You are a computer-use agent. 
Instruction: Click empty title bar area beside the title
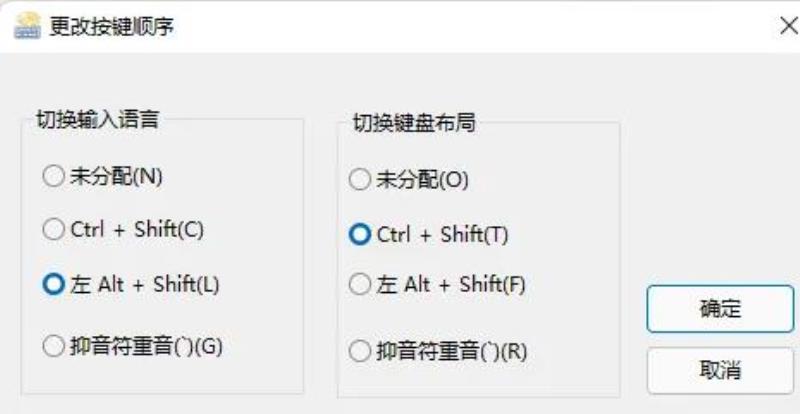tap(459, 27)
